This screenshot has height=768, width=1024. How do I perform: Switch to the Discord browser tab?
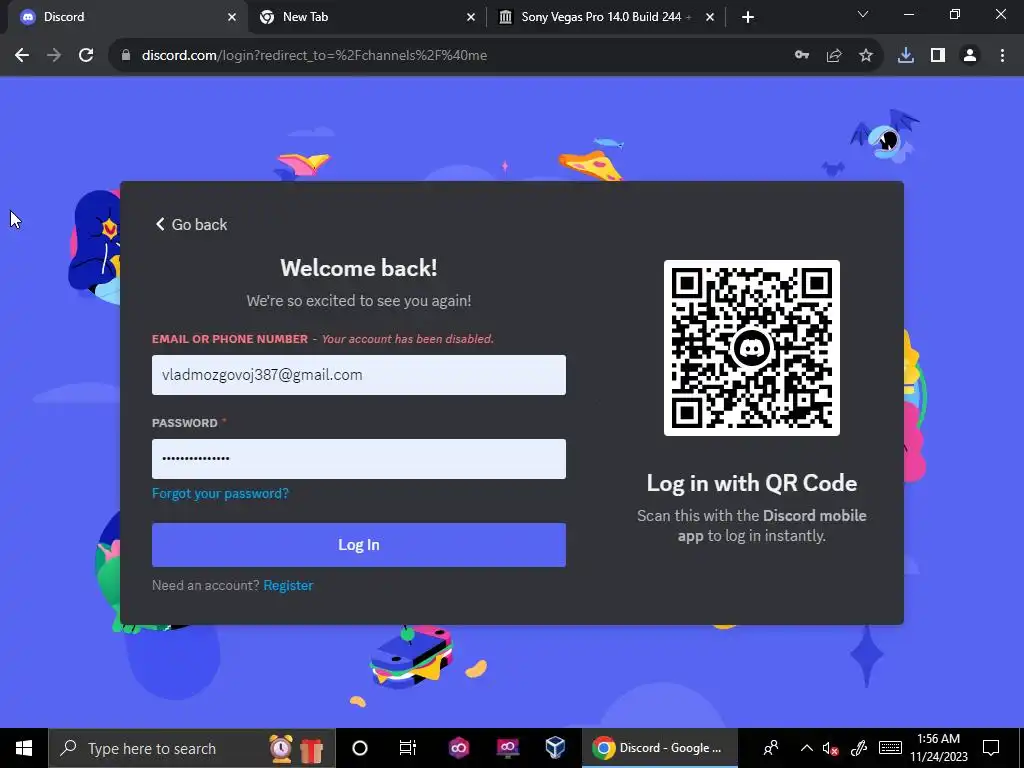pos(124,17)
